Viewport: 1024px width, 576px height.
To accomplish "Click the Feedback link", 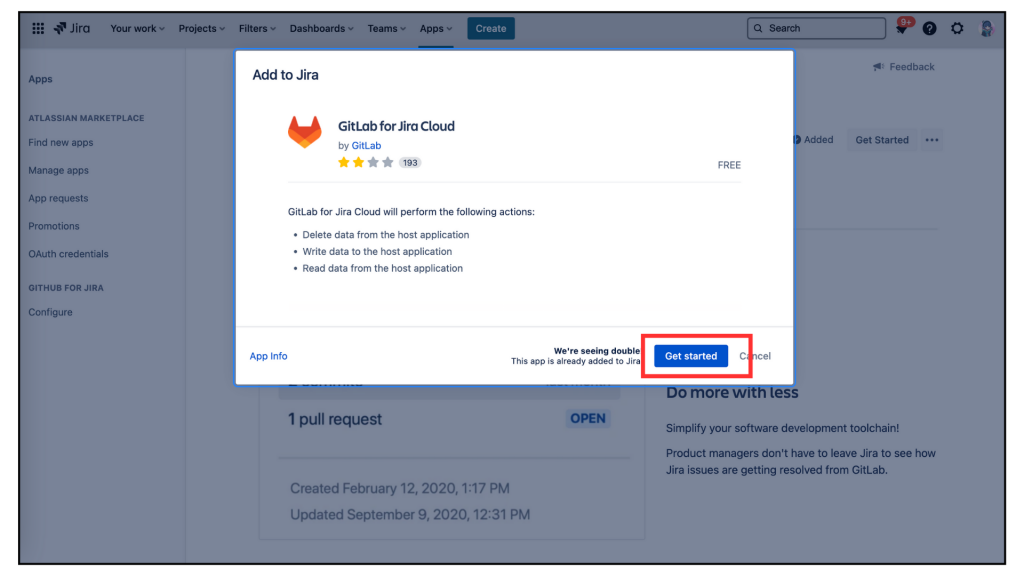I will [x=912, y=67].
